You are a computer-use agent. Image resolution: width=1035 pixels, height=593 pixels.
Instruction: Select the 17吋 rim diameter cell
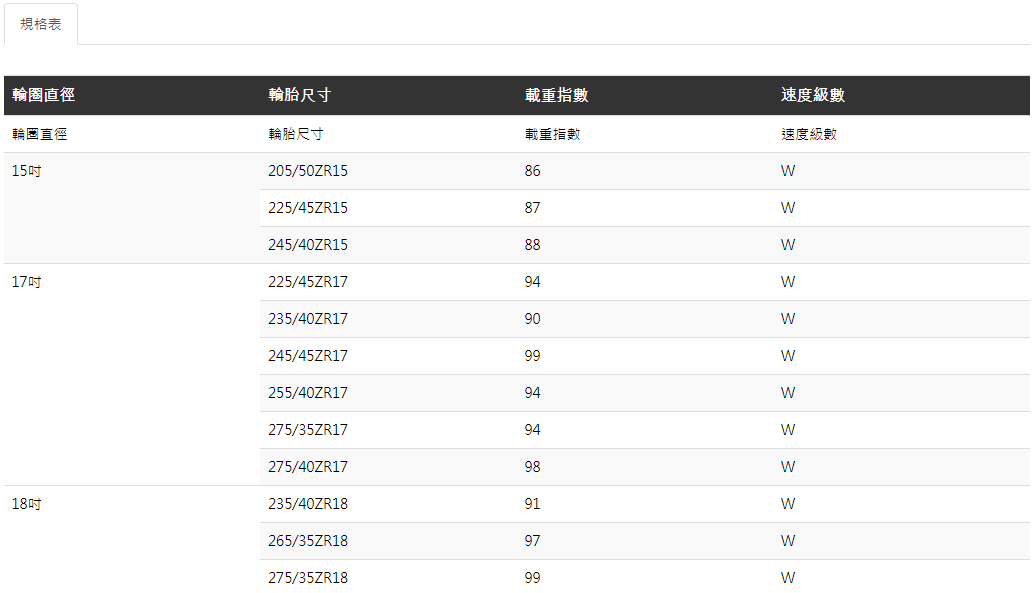point(27,282)
